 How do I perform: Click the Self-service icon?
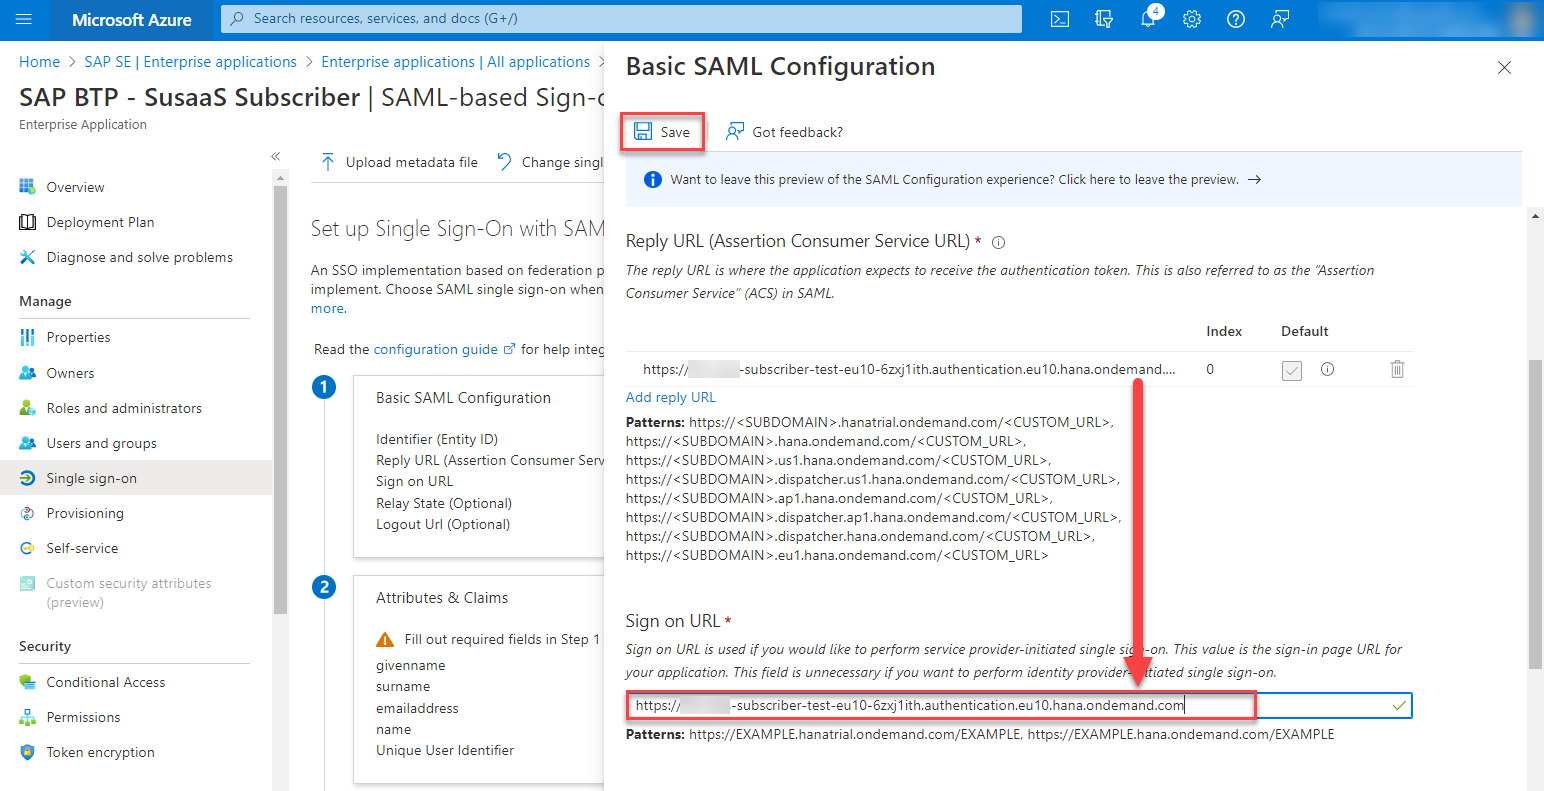[28, 548]
